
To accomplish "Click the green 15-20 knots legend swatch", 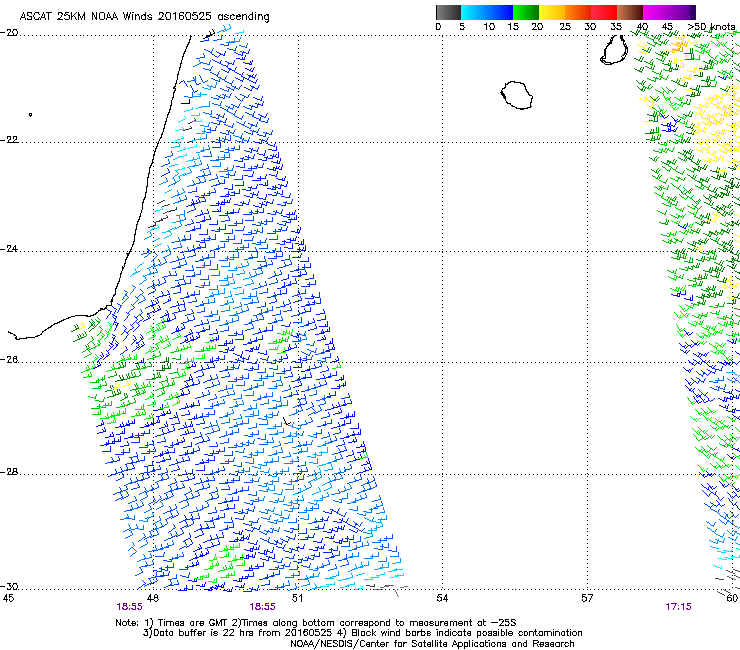I will point(526,12).
